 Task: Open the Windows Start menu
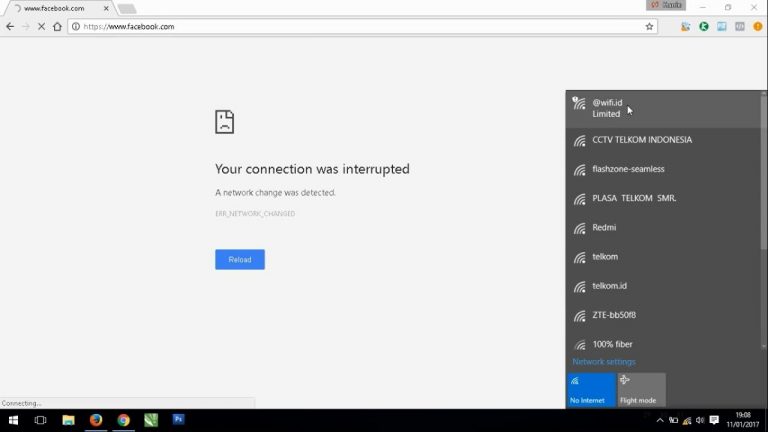click(13, 420)
